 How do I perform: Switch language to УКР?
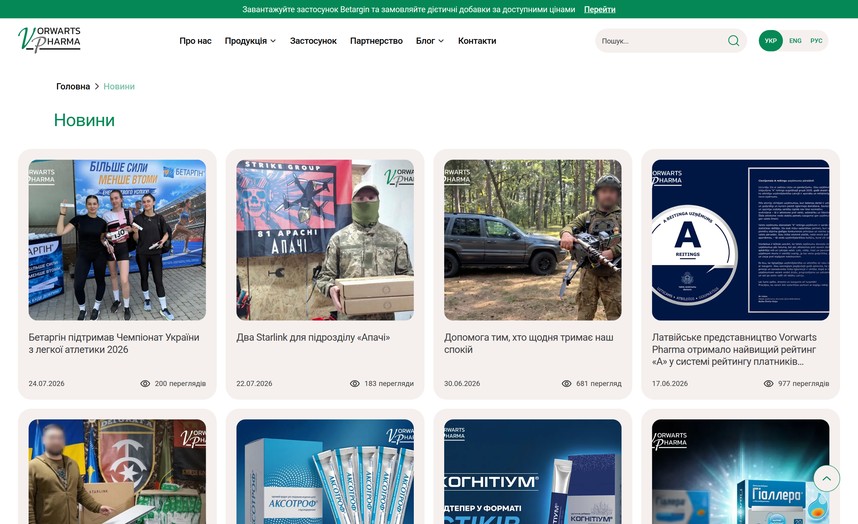[x=770, y=40]
